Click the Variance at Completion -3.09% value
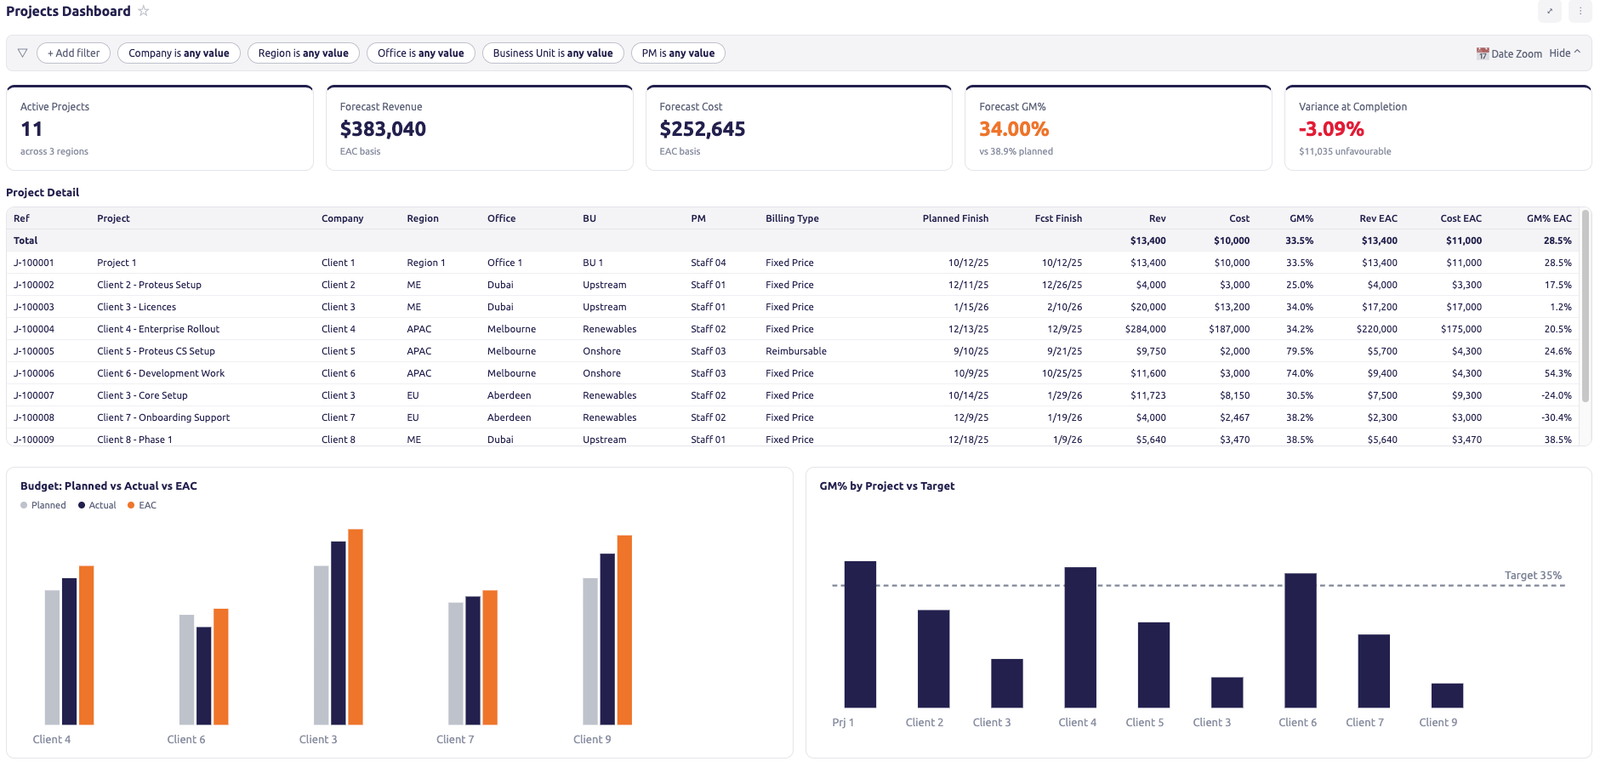Screen dimensions: 1600x766 [x=1331, y=129]
